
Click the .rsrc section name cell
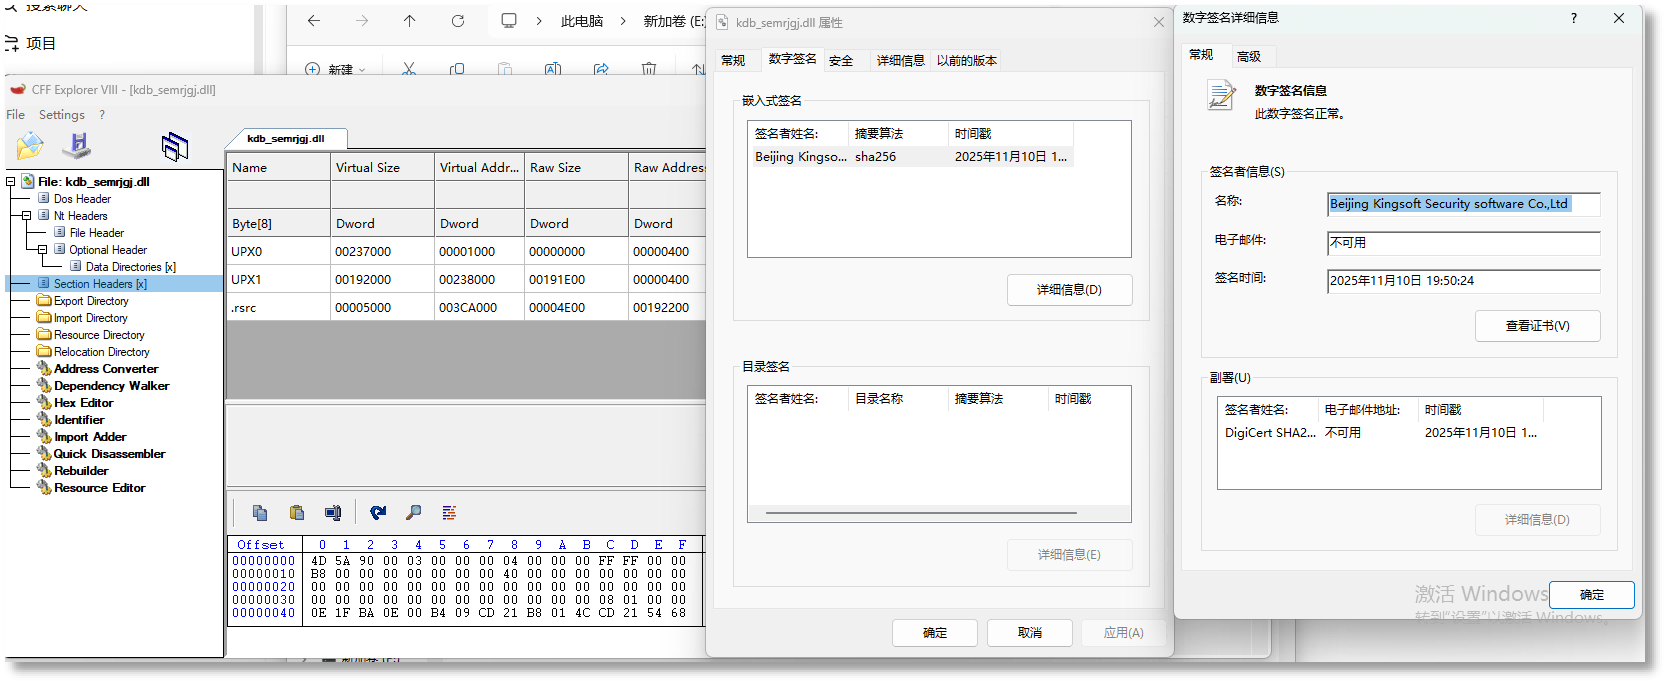tap(278, 308)
